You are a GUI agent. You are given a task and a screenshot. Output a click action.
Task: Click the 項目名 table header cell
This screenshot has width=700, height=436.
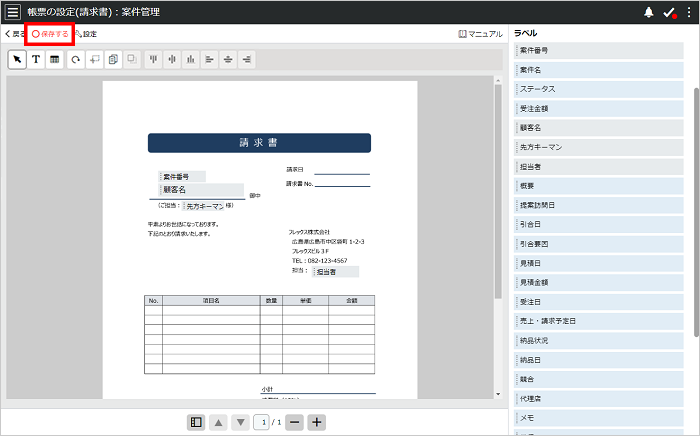pos(211,300)
